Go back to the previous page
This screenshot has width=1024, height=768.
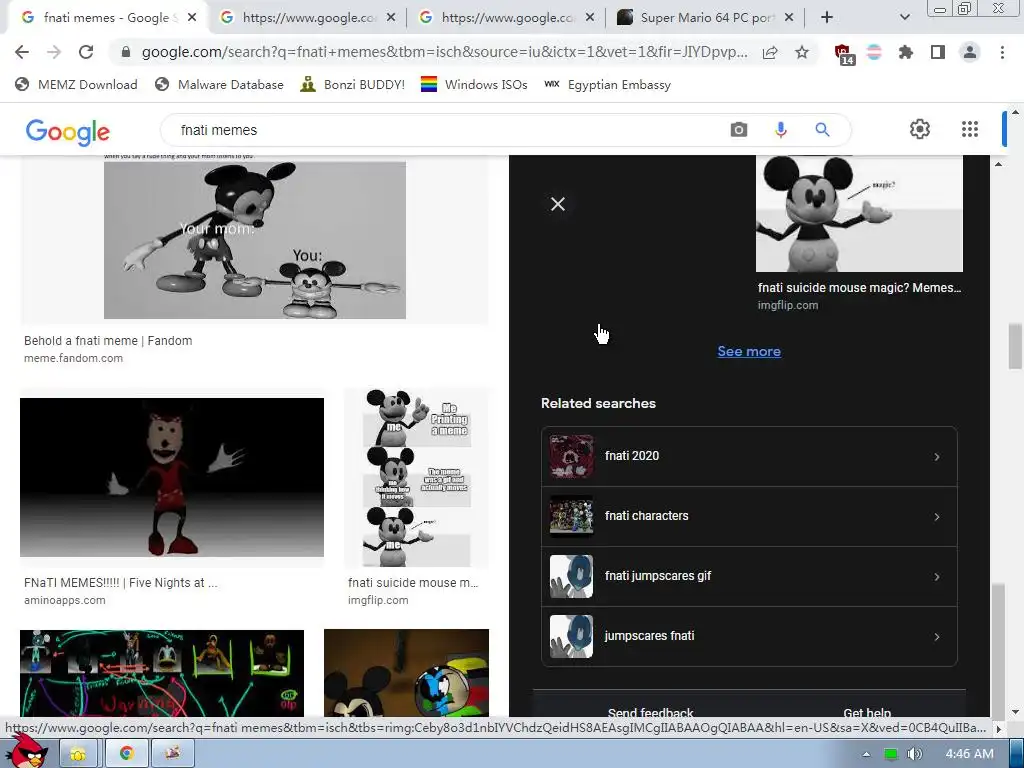point(22,52)
